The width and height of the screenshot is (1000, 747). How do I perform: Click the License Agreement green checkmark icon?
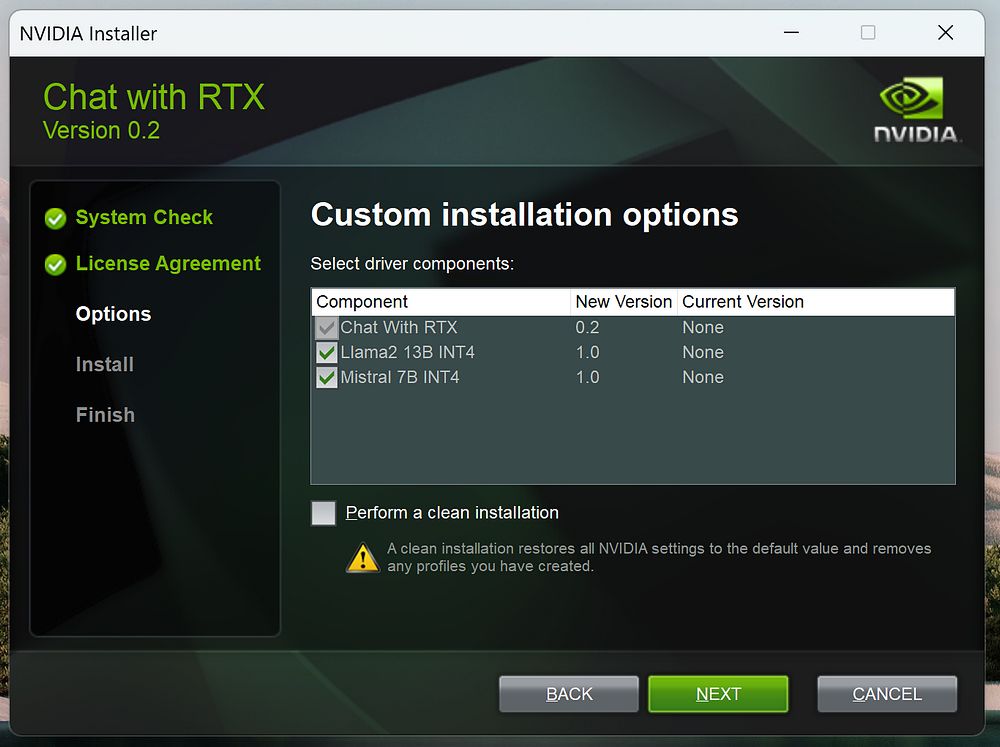tap(55, 264)
